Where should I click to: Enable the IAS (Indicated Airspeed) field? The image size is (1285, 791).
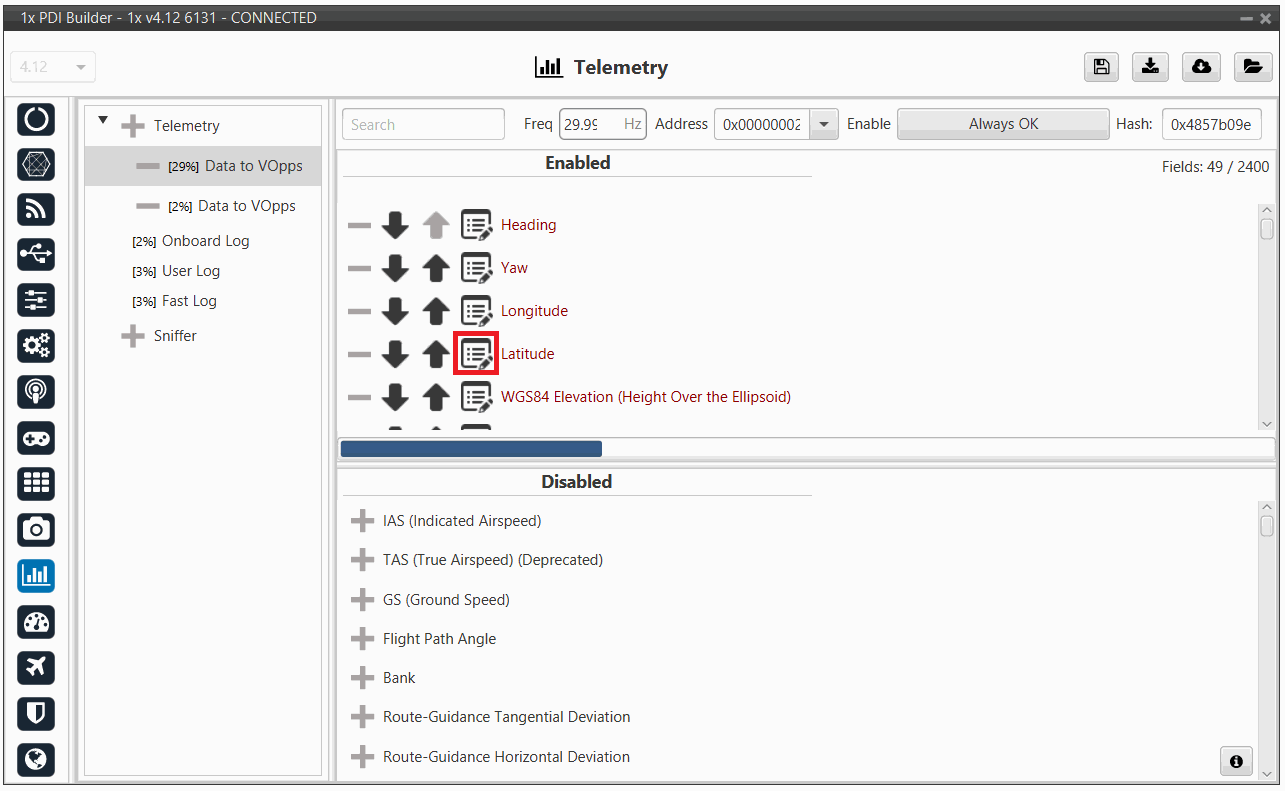point(362,521)
